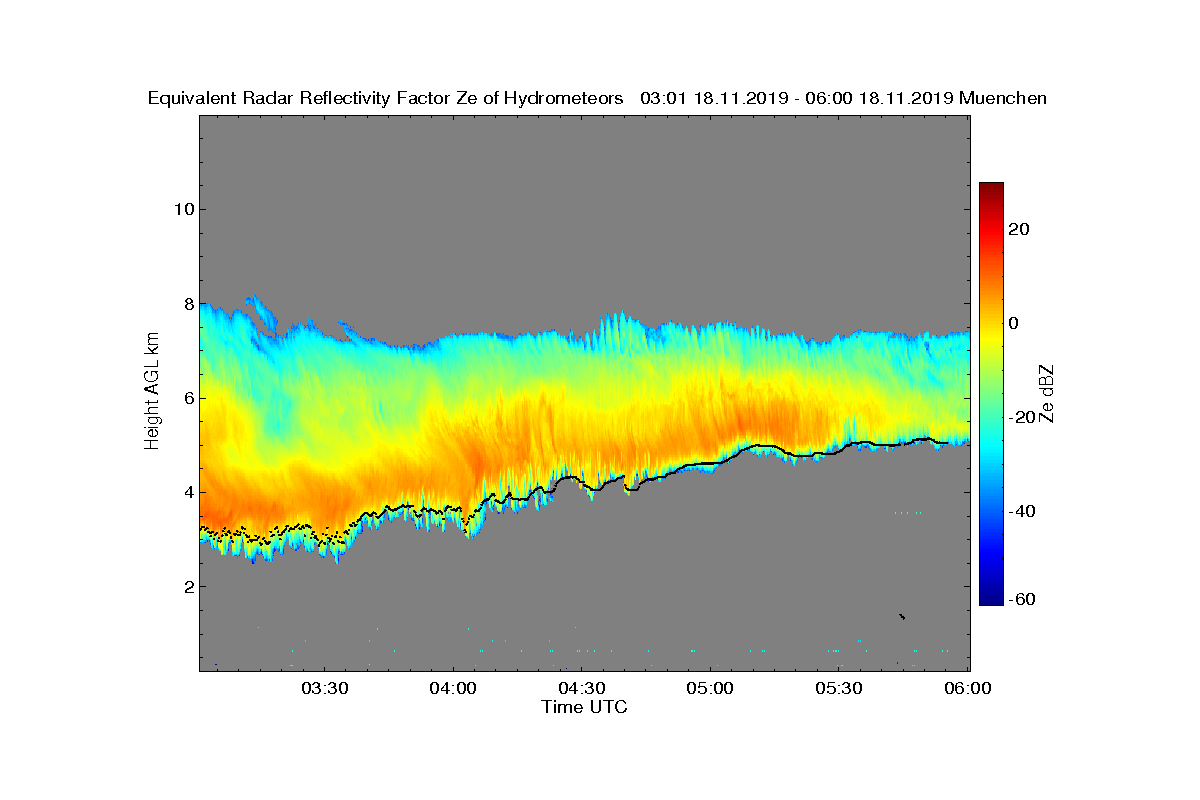
Task: Click the 05:30 time tick label
Action: (x=840, y=689)
